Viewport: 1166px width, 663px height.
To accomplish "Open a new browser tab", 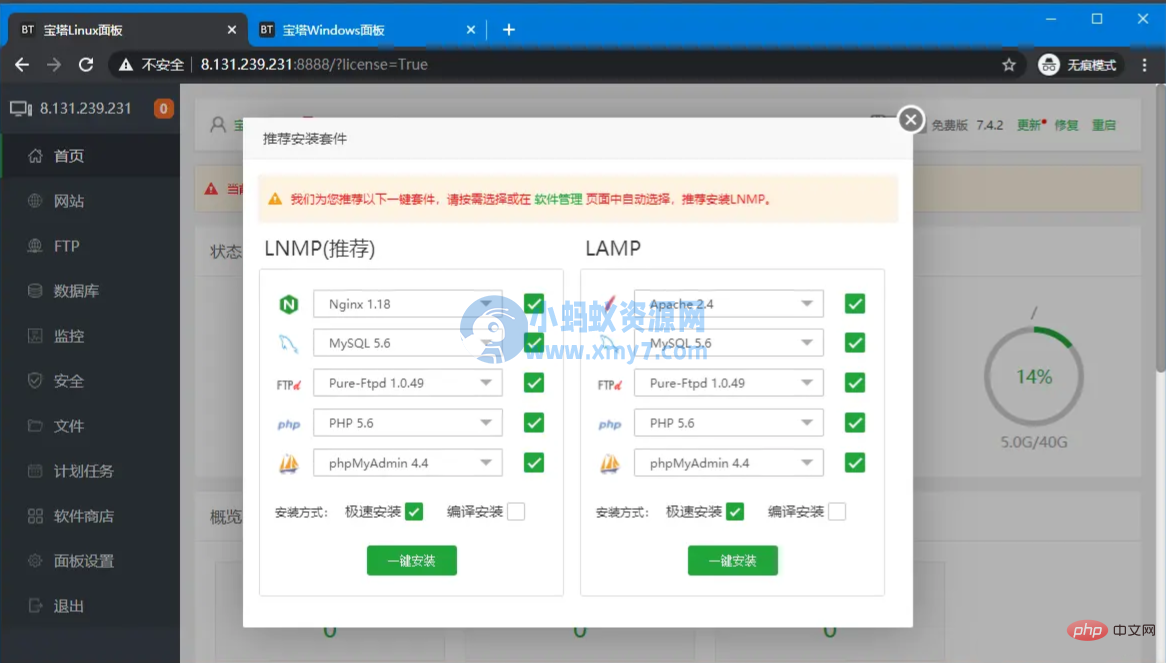I will [509, 30].
